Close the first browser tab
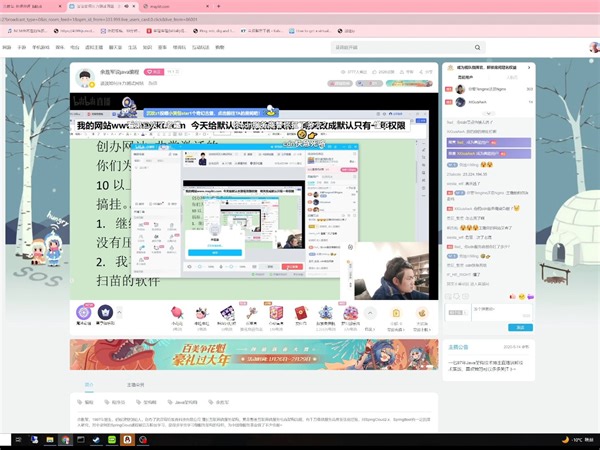 [x=60, y=6]
